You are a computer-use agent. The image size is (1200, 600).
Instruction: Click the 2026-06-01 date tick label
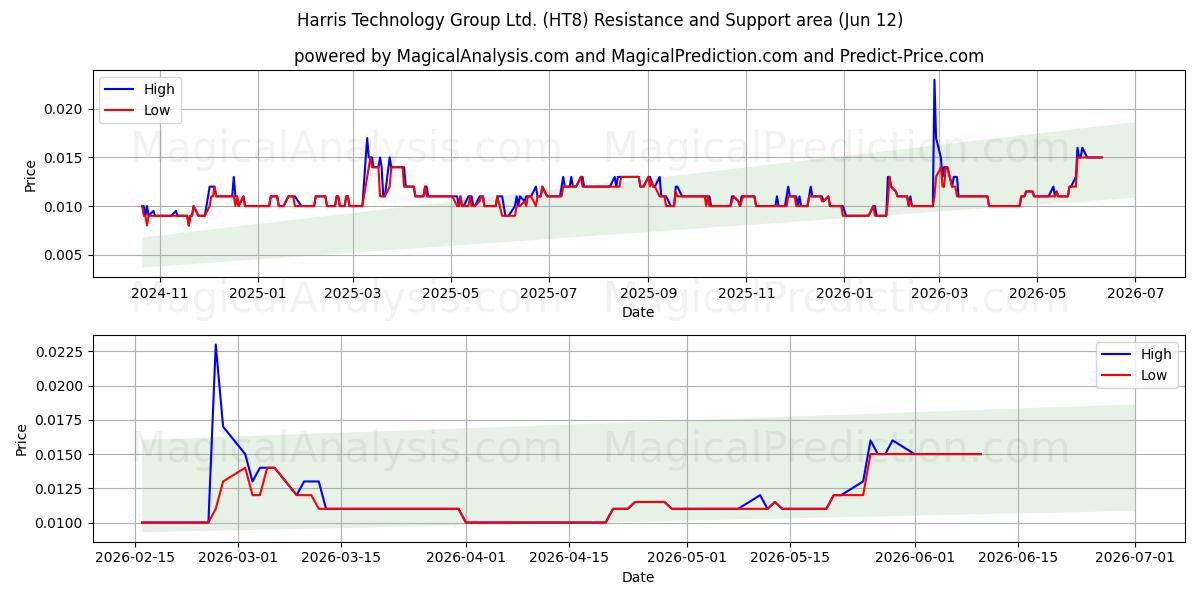(x=915, y=558)
